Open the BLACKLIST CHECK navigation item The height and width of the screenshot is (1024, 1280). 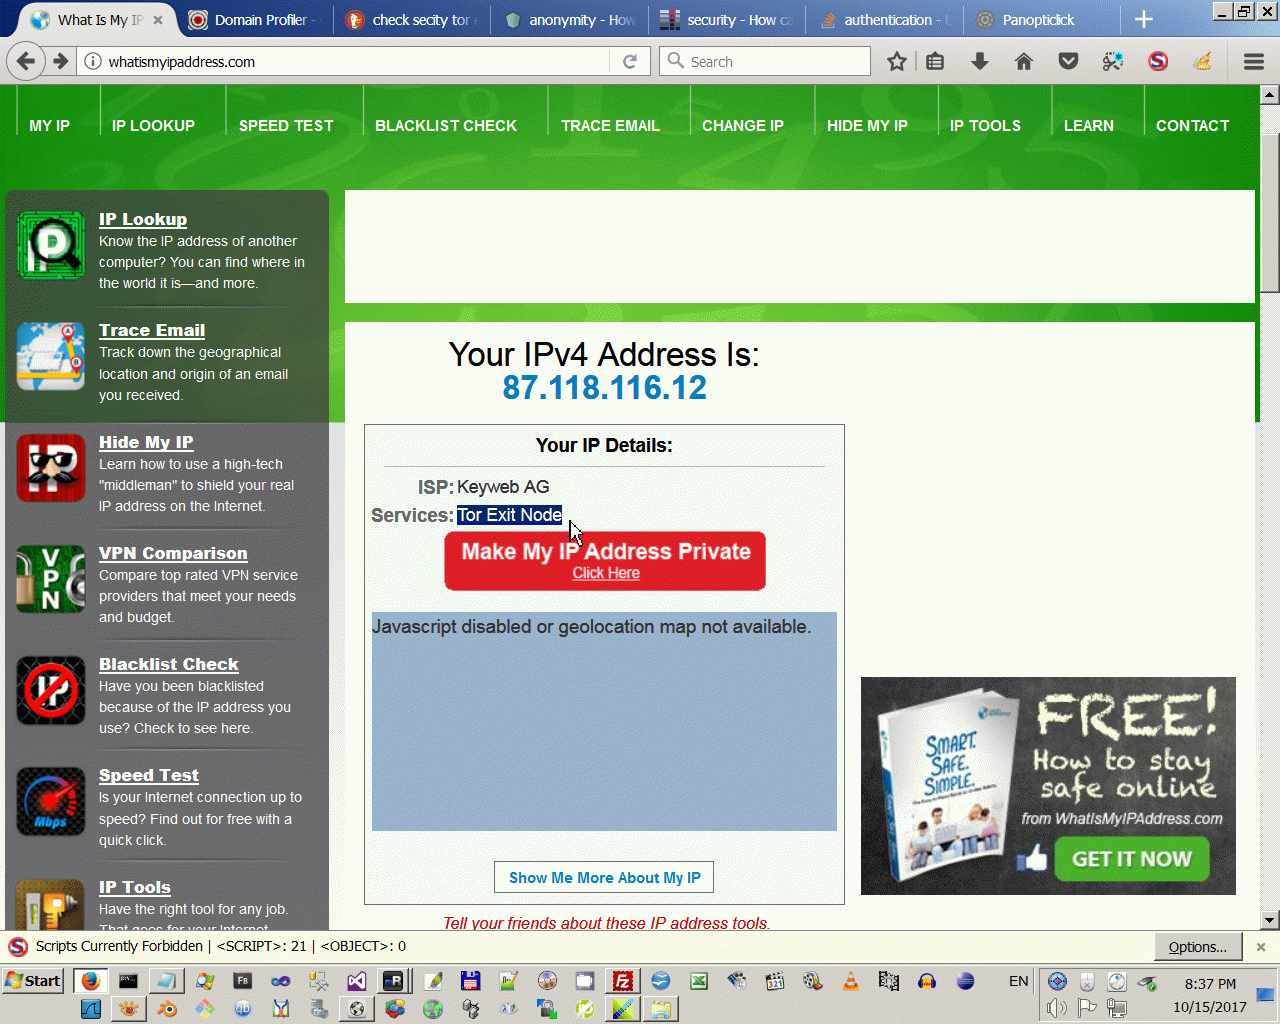pos(446,126)
